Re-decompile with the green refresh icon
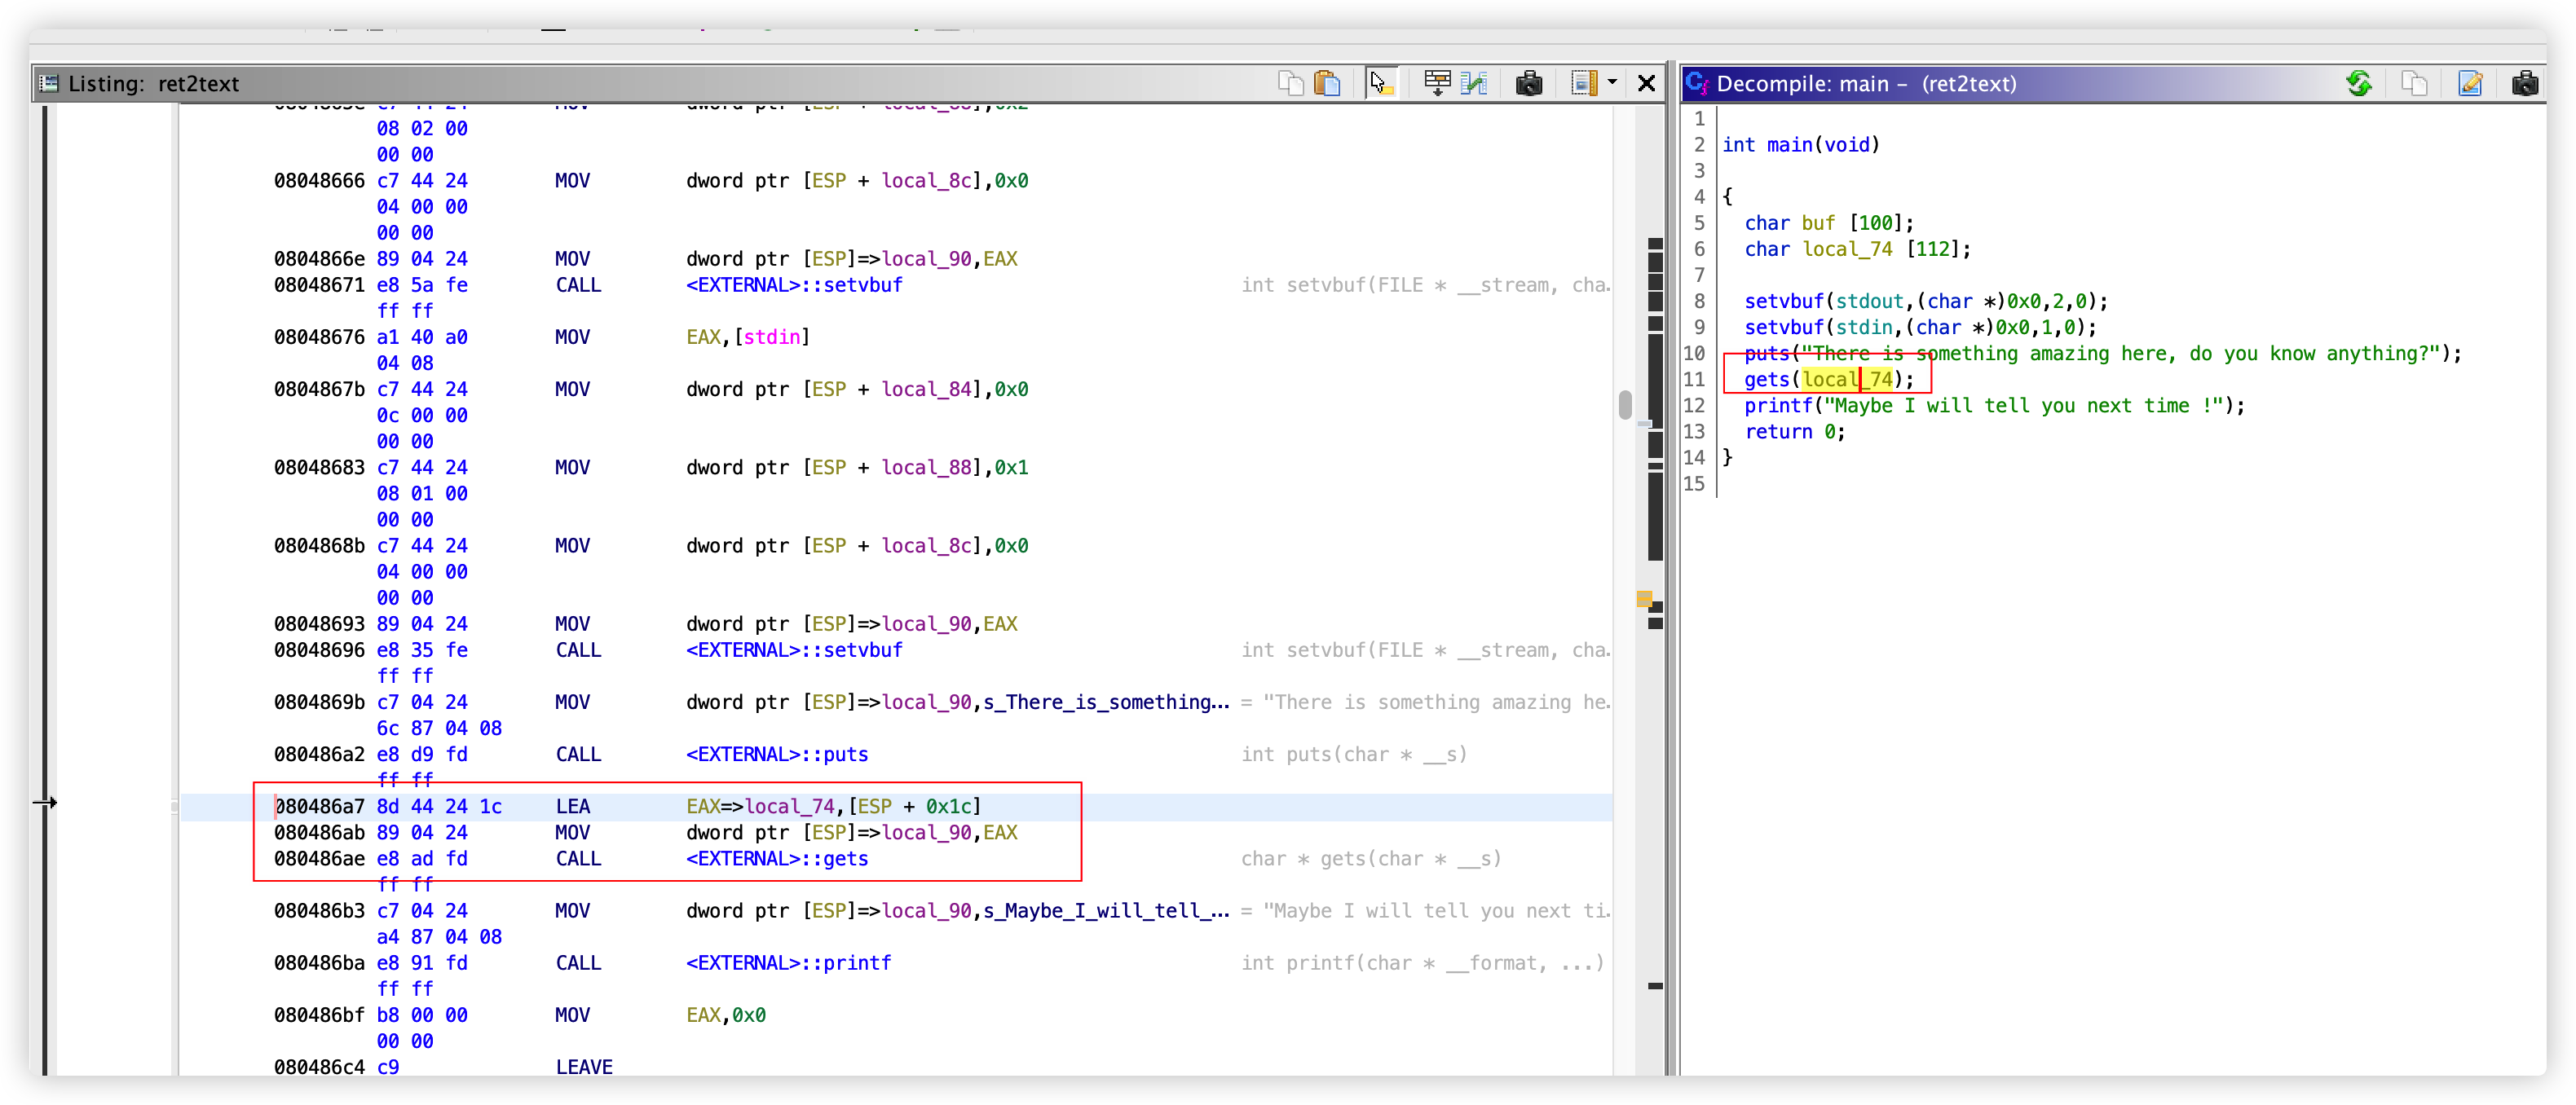This screenshot has width=2576, height=1105. 2359,83
